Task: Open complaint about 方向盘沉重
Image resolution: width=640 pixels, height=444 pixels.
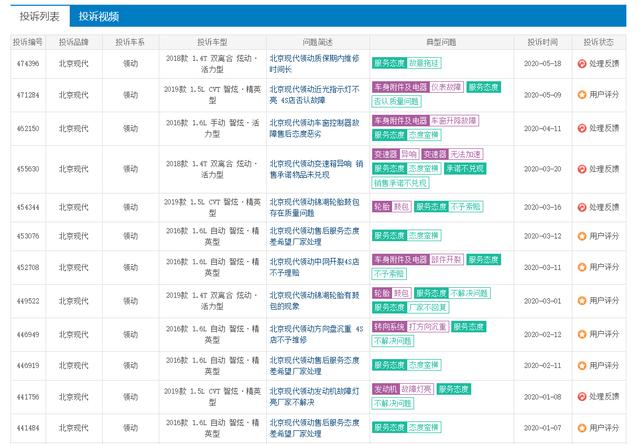Action: click(x=316, y=334)
